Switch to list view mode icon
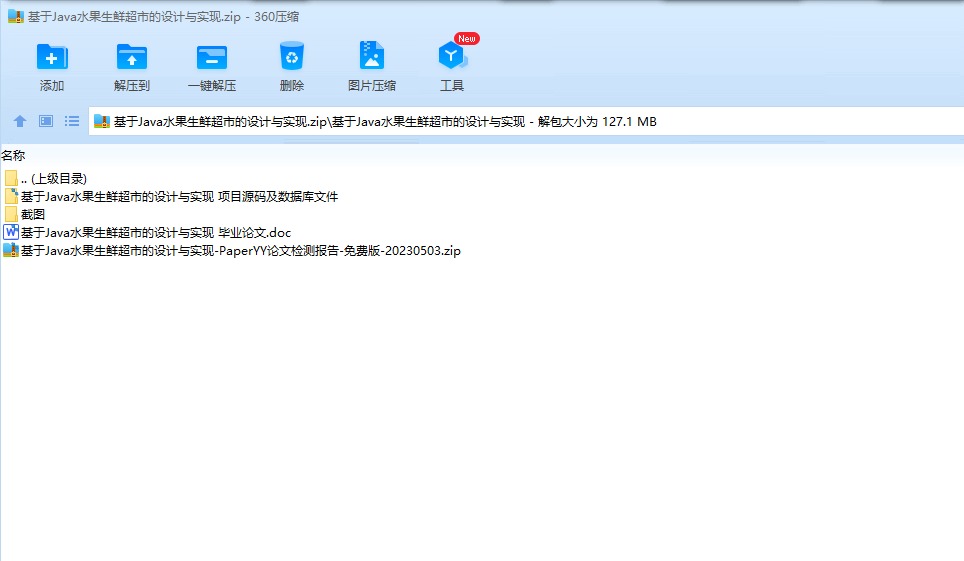 point(72,121)
